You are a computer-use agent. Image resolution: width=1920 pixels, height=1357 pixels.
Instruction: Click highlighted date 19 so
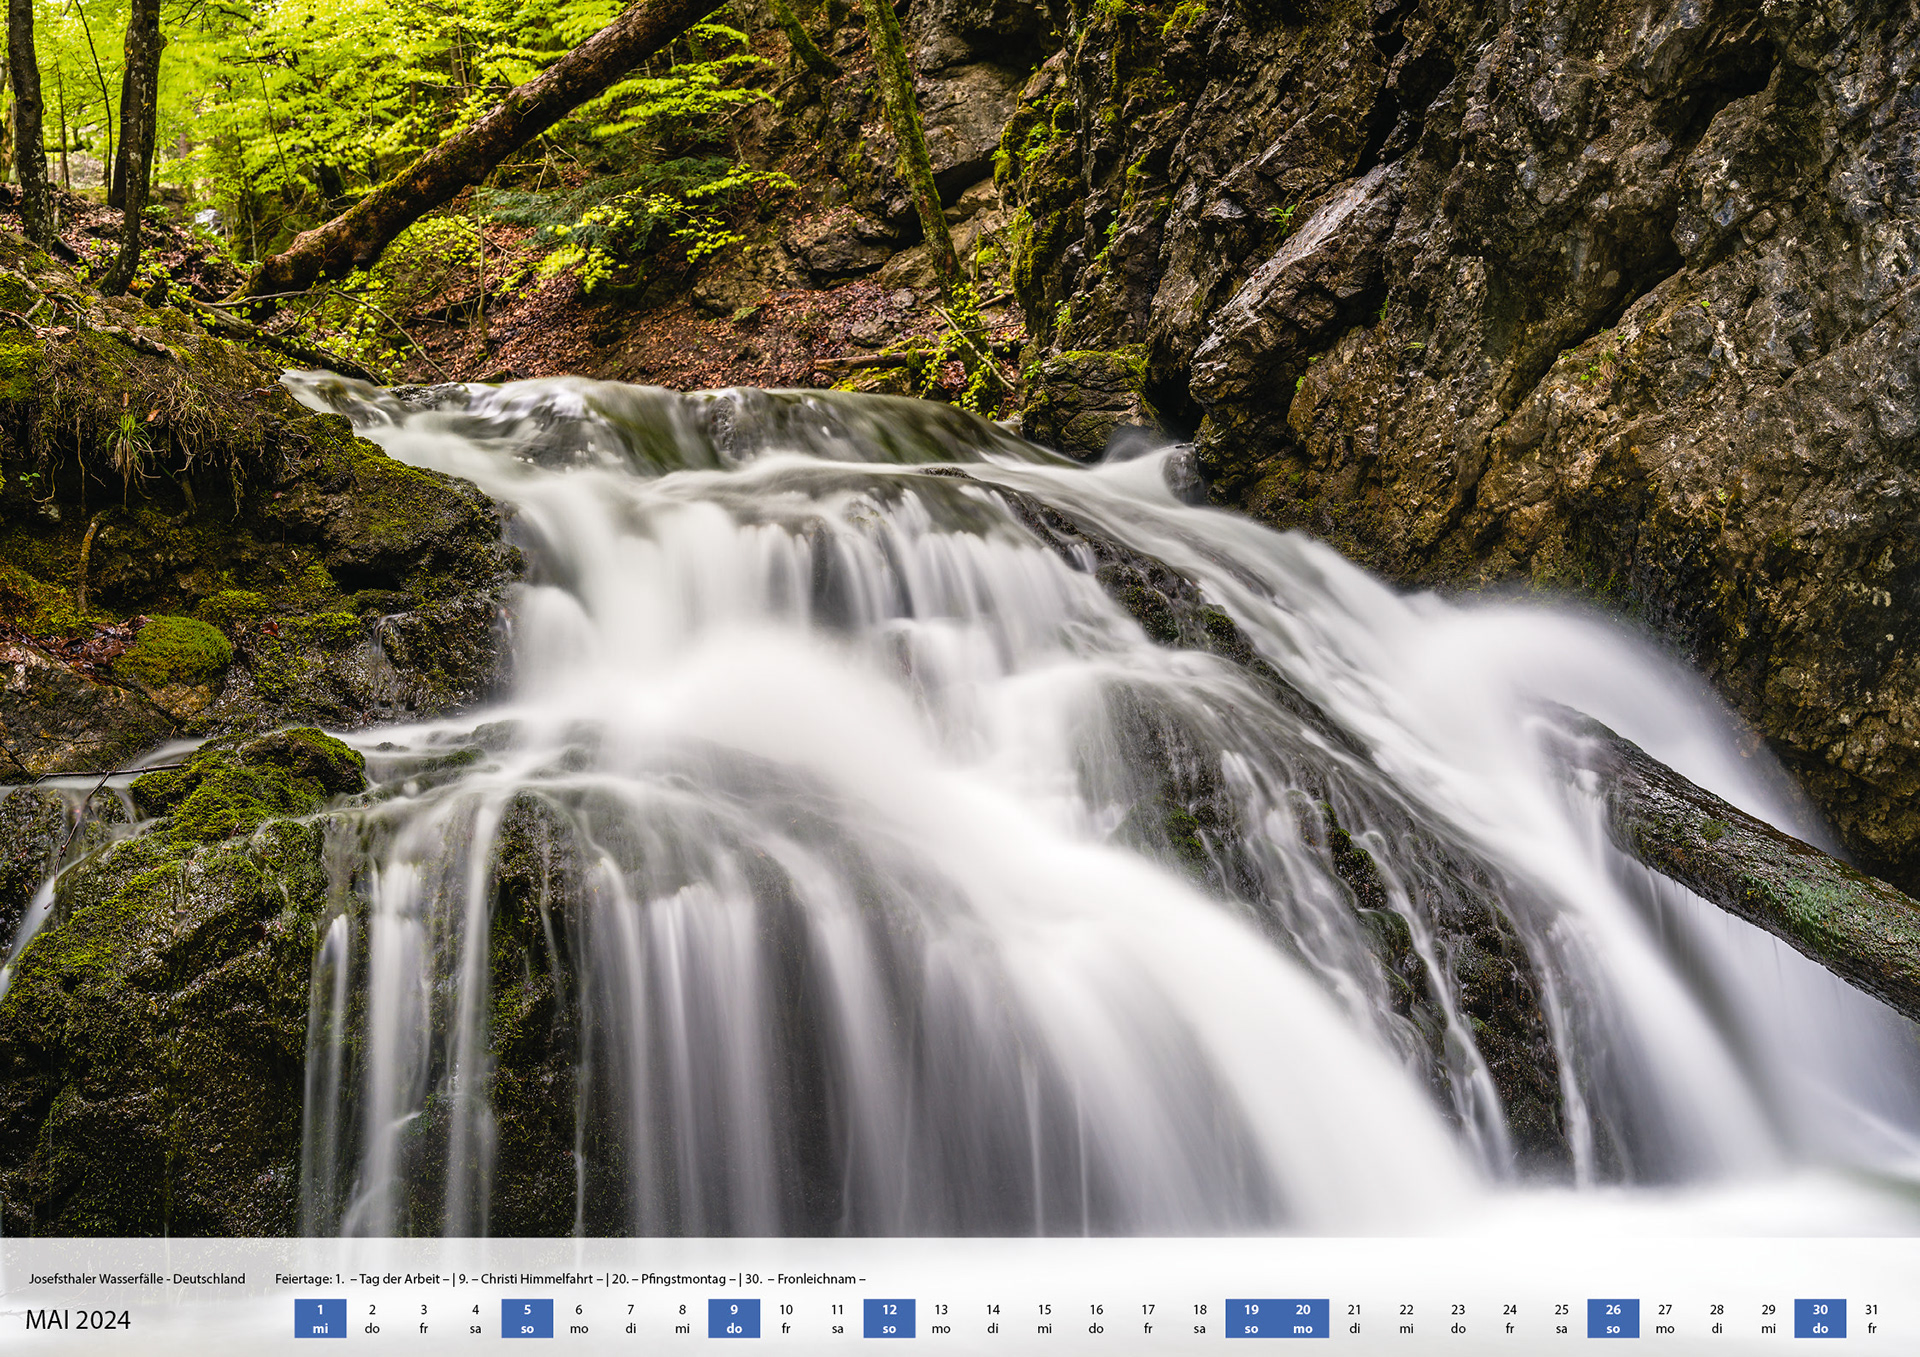(1251, 1318)
